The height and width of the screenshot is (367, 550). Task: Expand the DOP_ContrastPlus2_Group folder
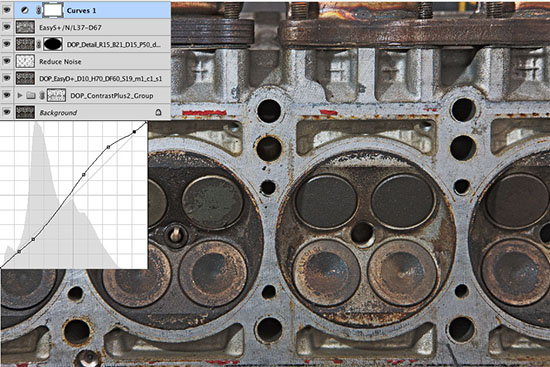[x=20, y=95]
